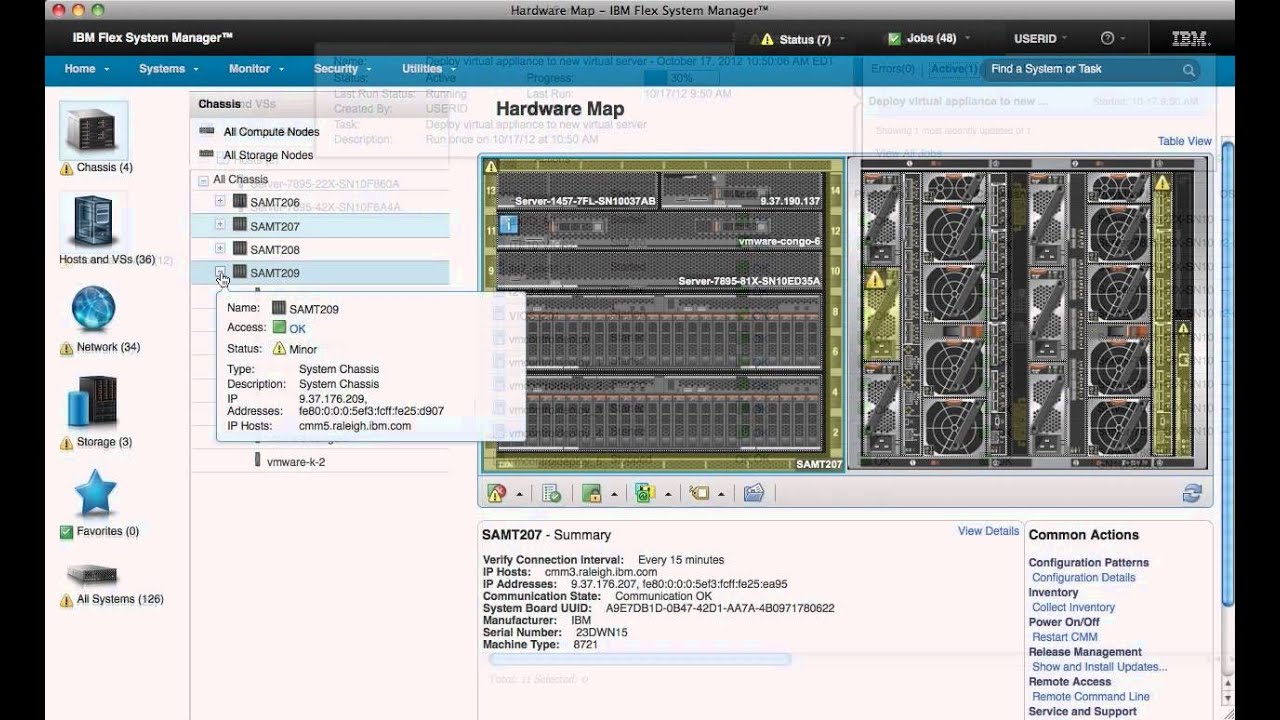Viewport: 1280px width, 720px height.
Task: Click the compliance checklist toolbar icon
Action: click(551, 493)
